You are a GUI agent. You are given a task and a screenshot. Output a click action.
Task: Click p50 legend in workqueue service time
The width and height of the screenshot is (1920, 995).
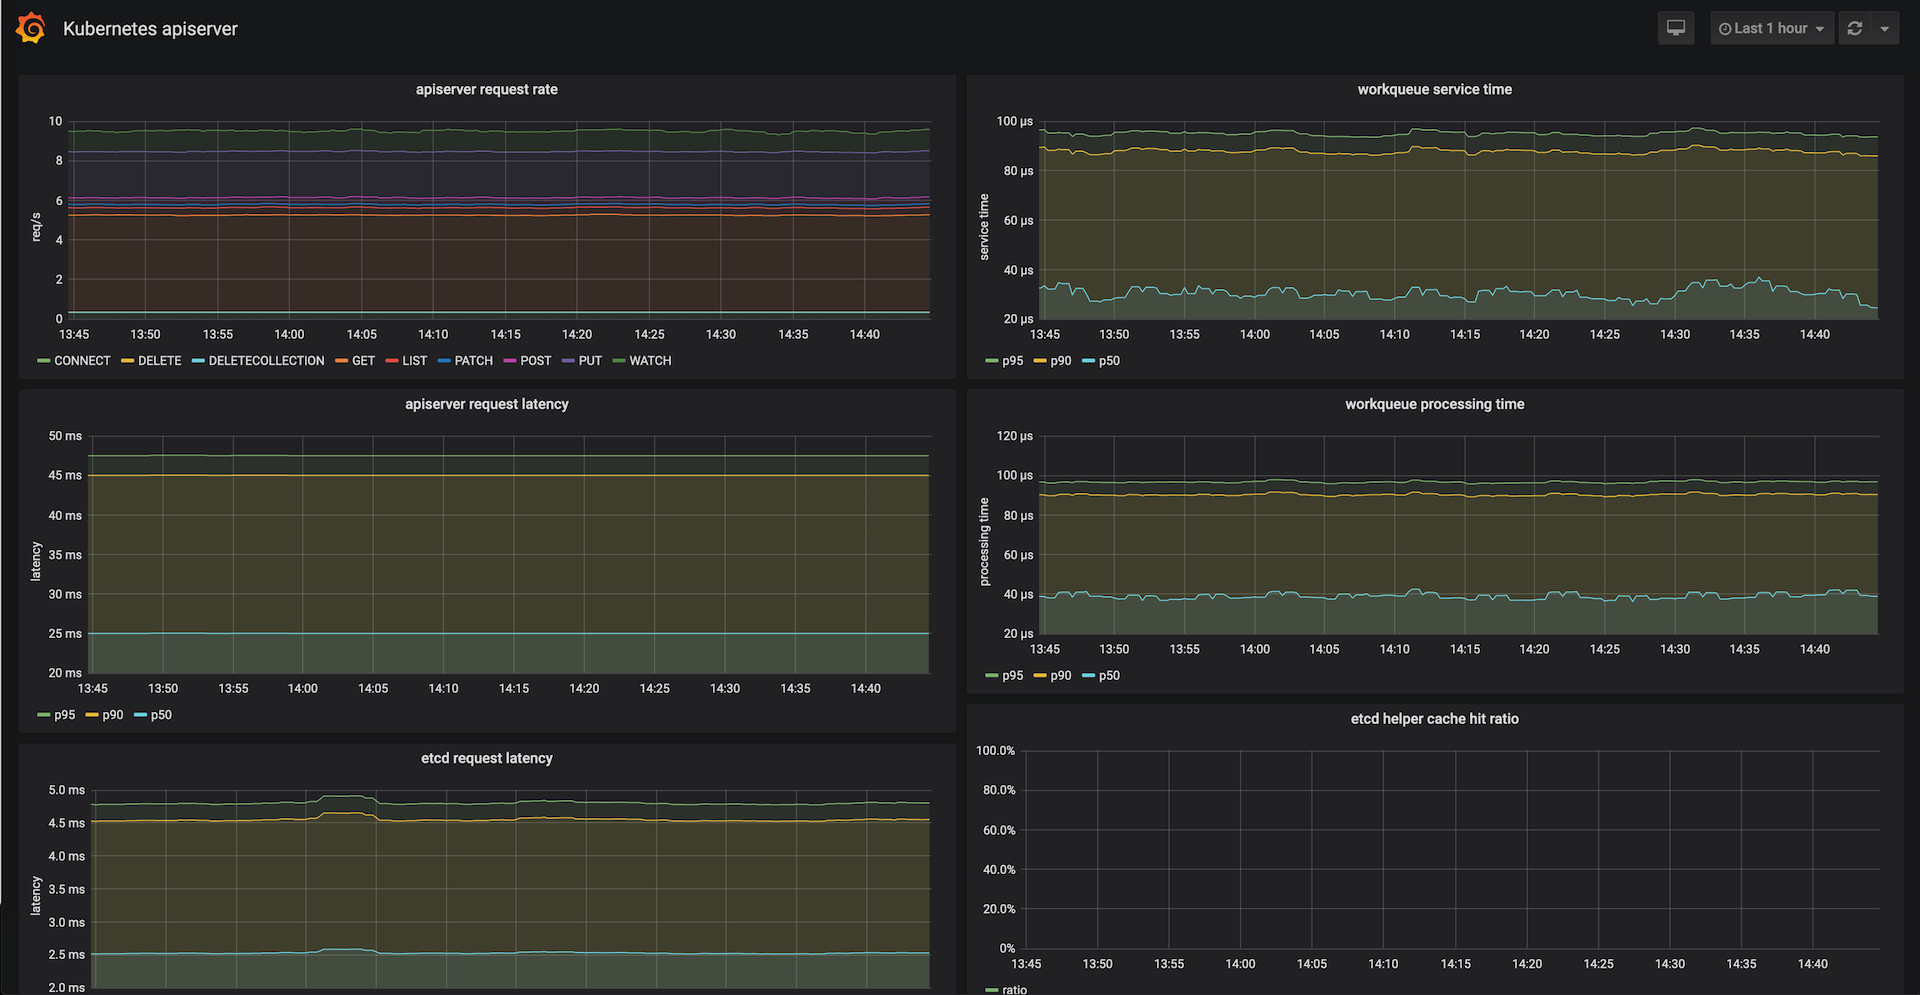[x=1108, y=361]
